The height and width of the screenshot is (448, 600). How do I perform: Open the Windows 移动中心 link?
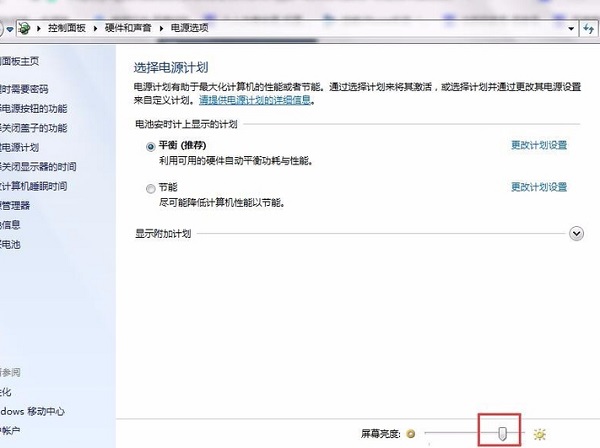click(x=35, y=411)
